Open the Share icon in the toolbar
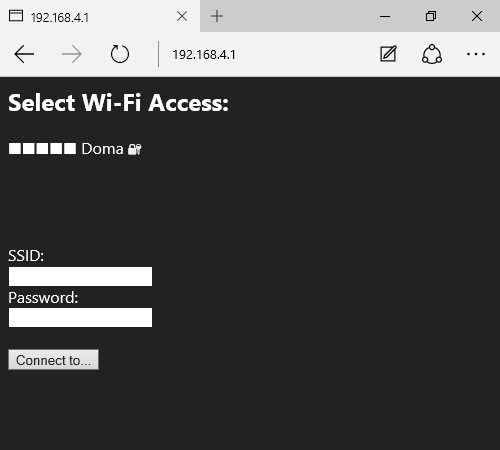Viewport: 500px width, 450px height. pyautogui.click(x=432, y=54)
